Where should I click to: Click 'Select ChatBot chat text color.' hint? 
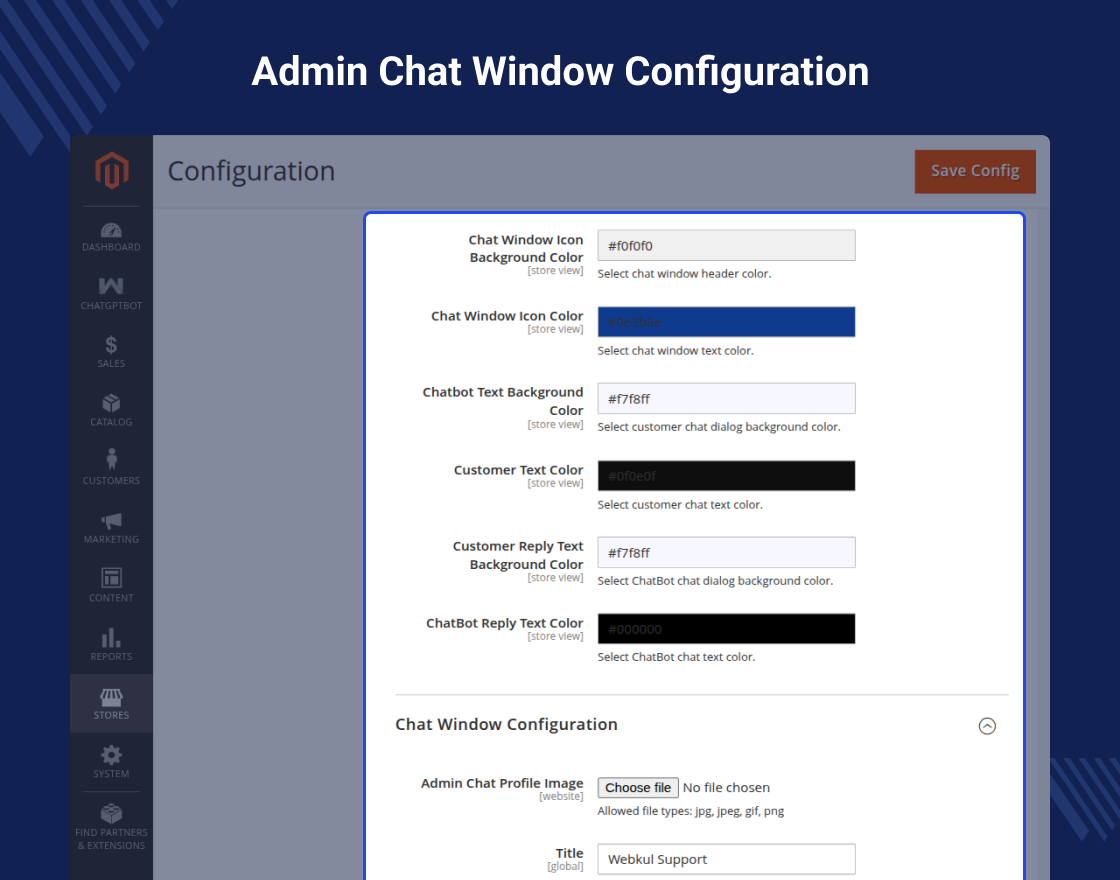click(676, 656)
